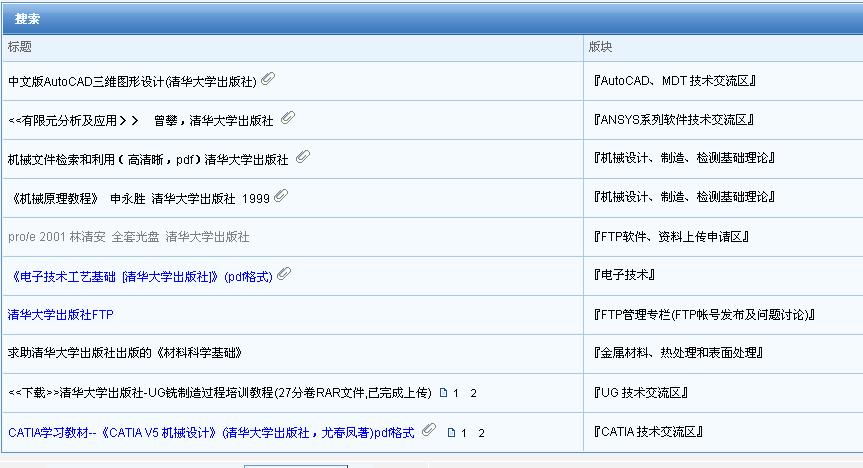Open thread <<有限元分析及应用>> 曾攀

(x=140, y=121)
